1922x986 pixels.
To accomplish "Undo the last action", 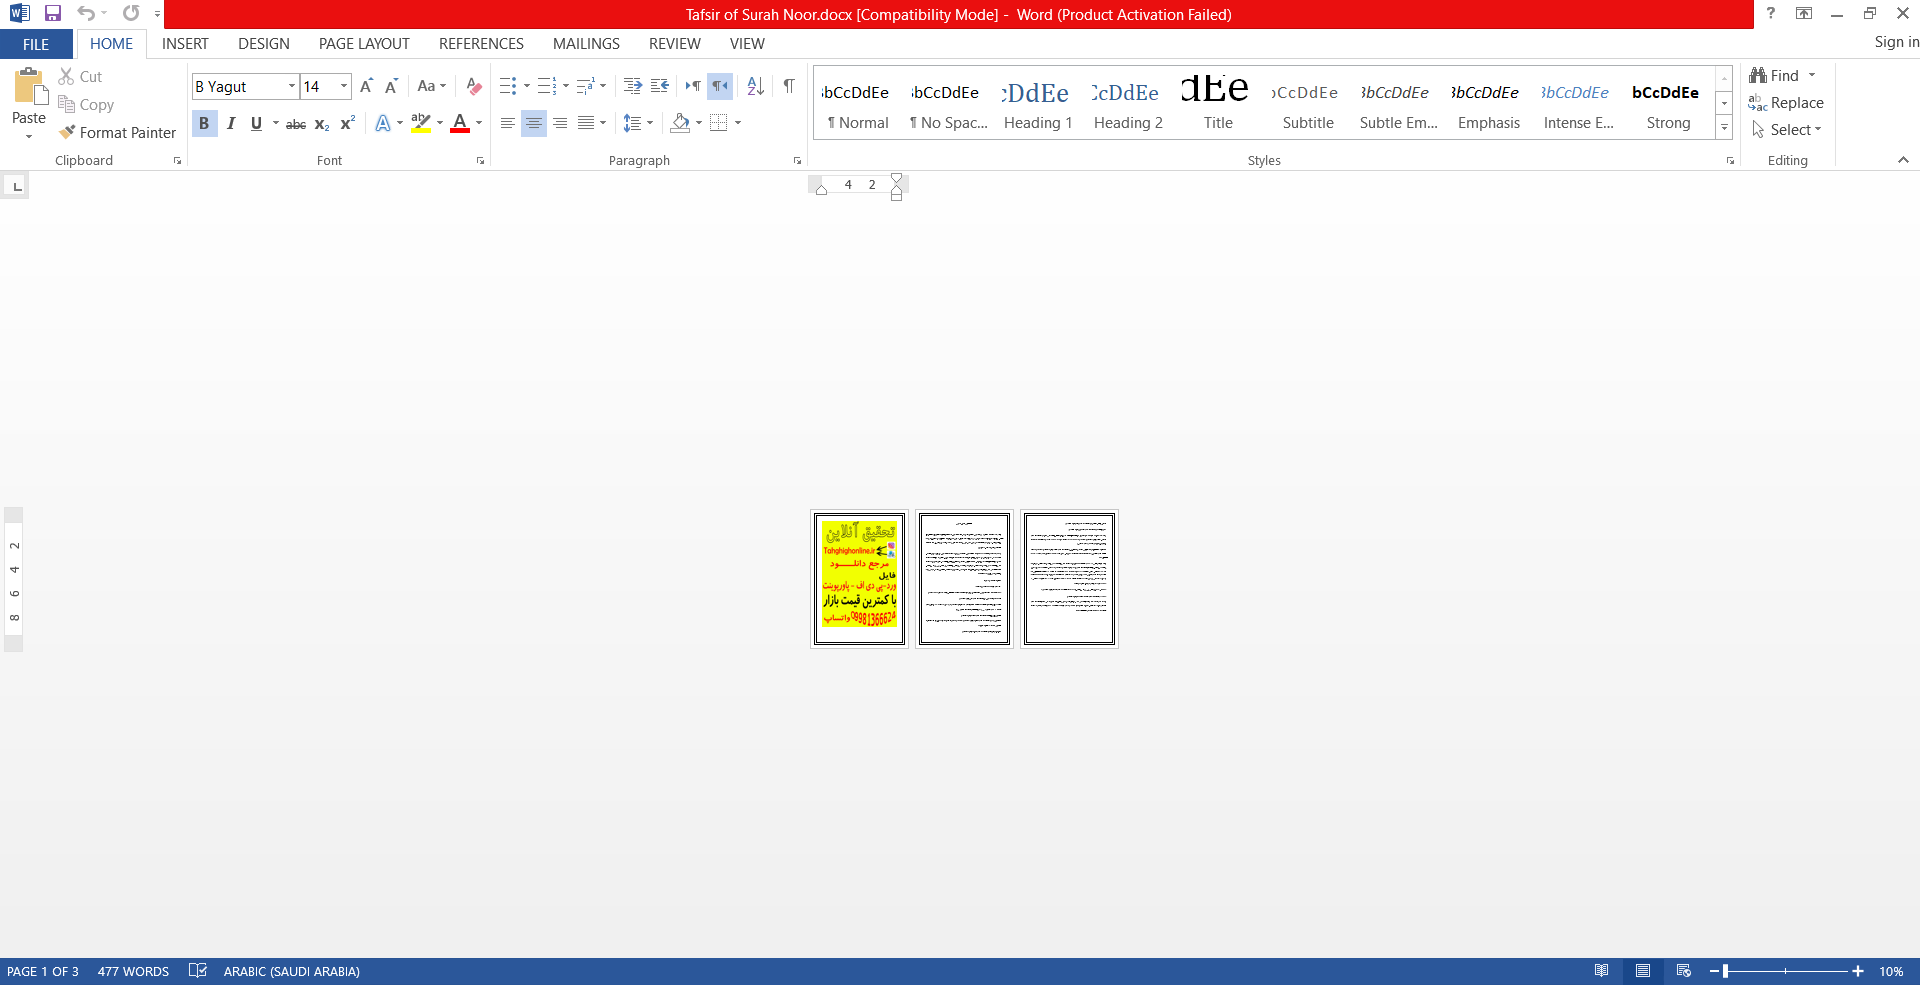I will [86, 14].
